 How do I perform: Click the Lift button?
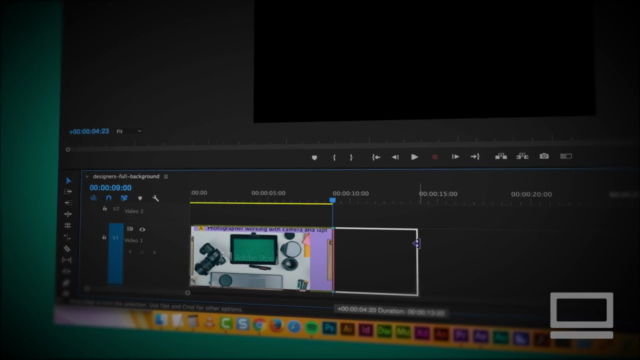(x=501, y=156)
